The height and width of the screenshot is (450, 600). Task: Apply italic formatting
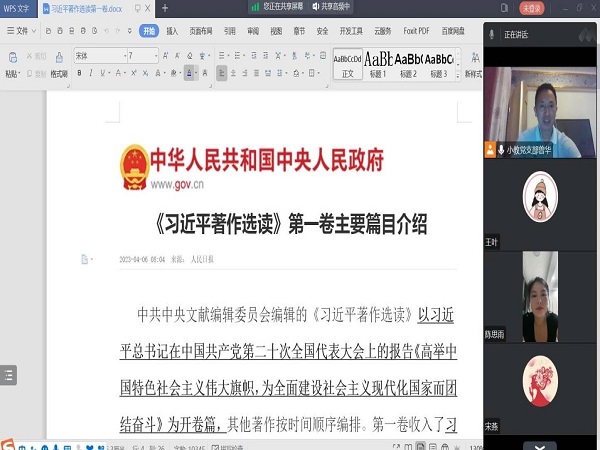91,73
